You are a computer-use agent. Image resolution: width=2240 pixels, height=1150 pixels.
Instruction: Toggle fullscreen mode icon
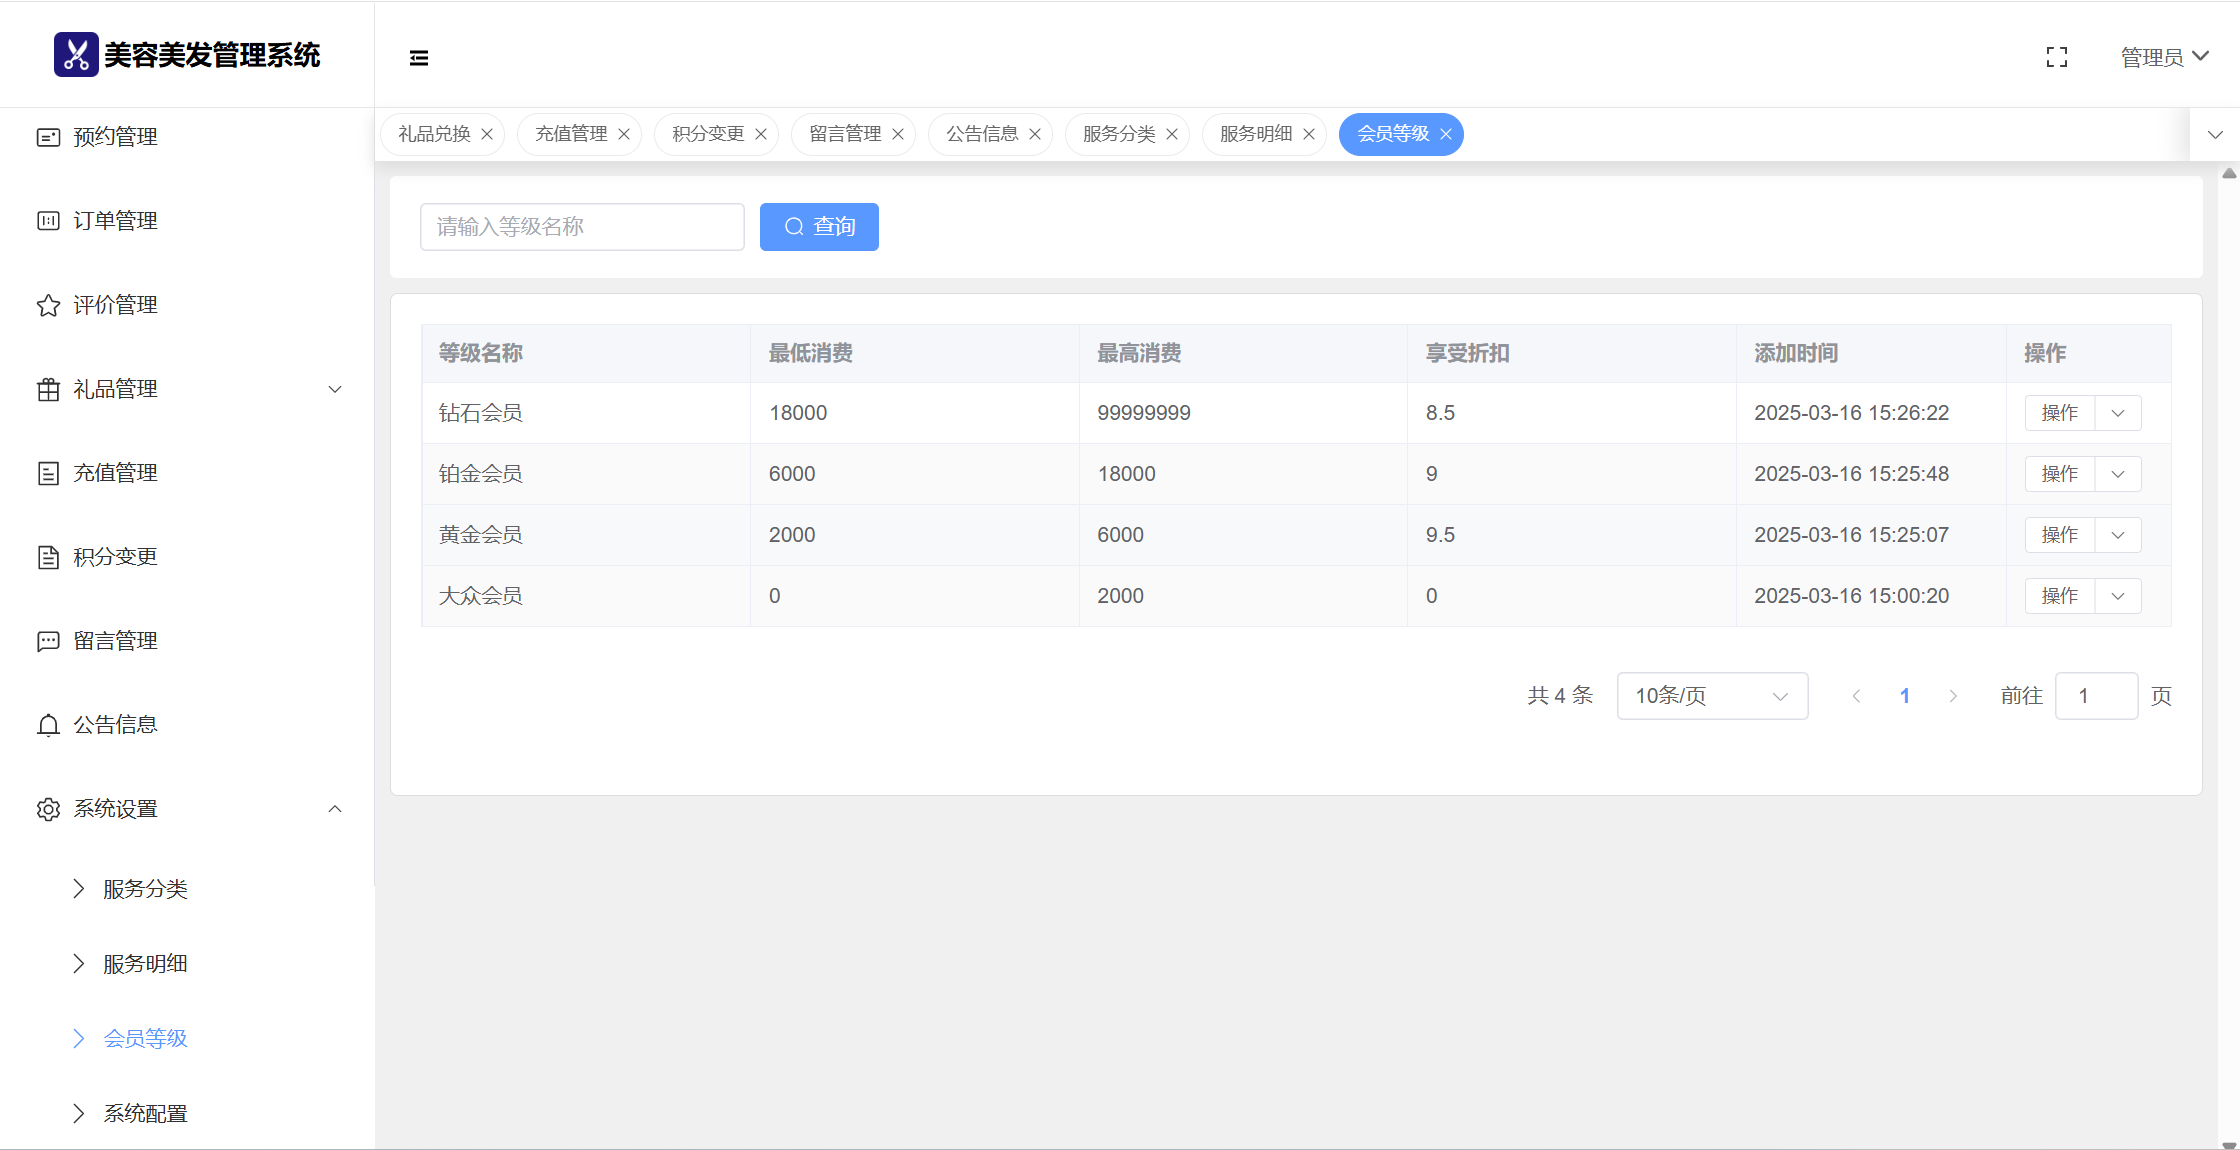click(x=2056, y=58)
